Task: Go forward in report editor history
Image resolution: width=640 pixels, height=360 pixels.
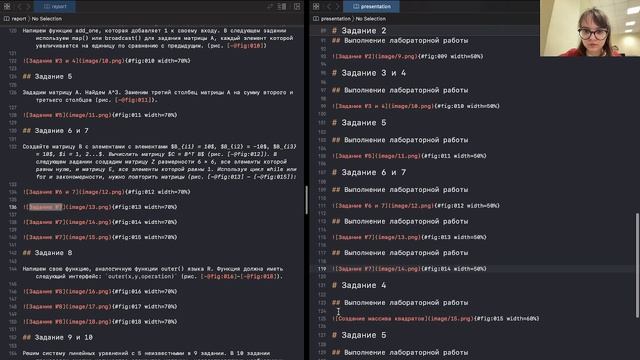Action: click(28, 7)
